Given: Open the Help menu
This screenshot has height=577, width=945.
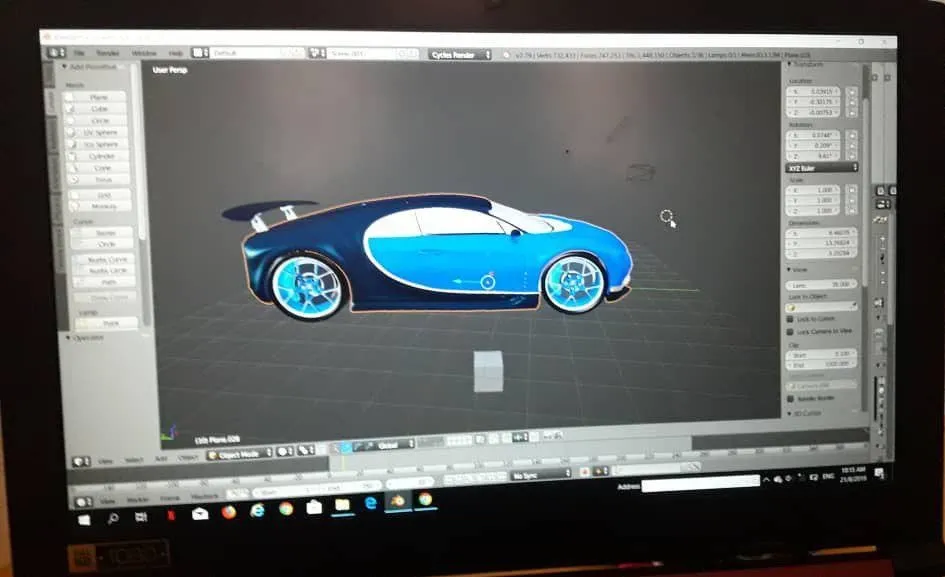Looking at the screenshot, I should click(x=175, y=53).
